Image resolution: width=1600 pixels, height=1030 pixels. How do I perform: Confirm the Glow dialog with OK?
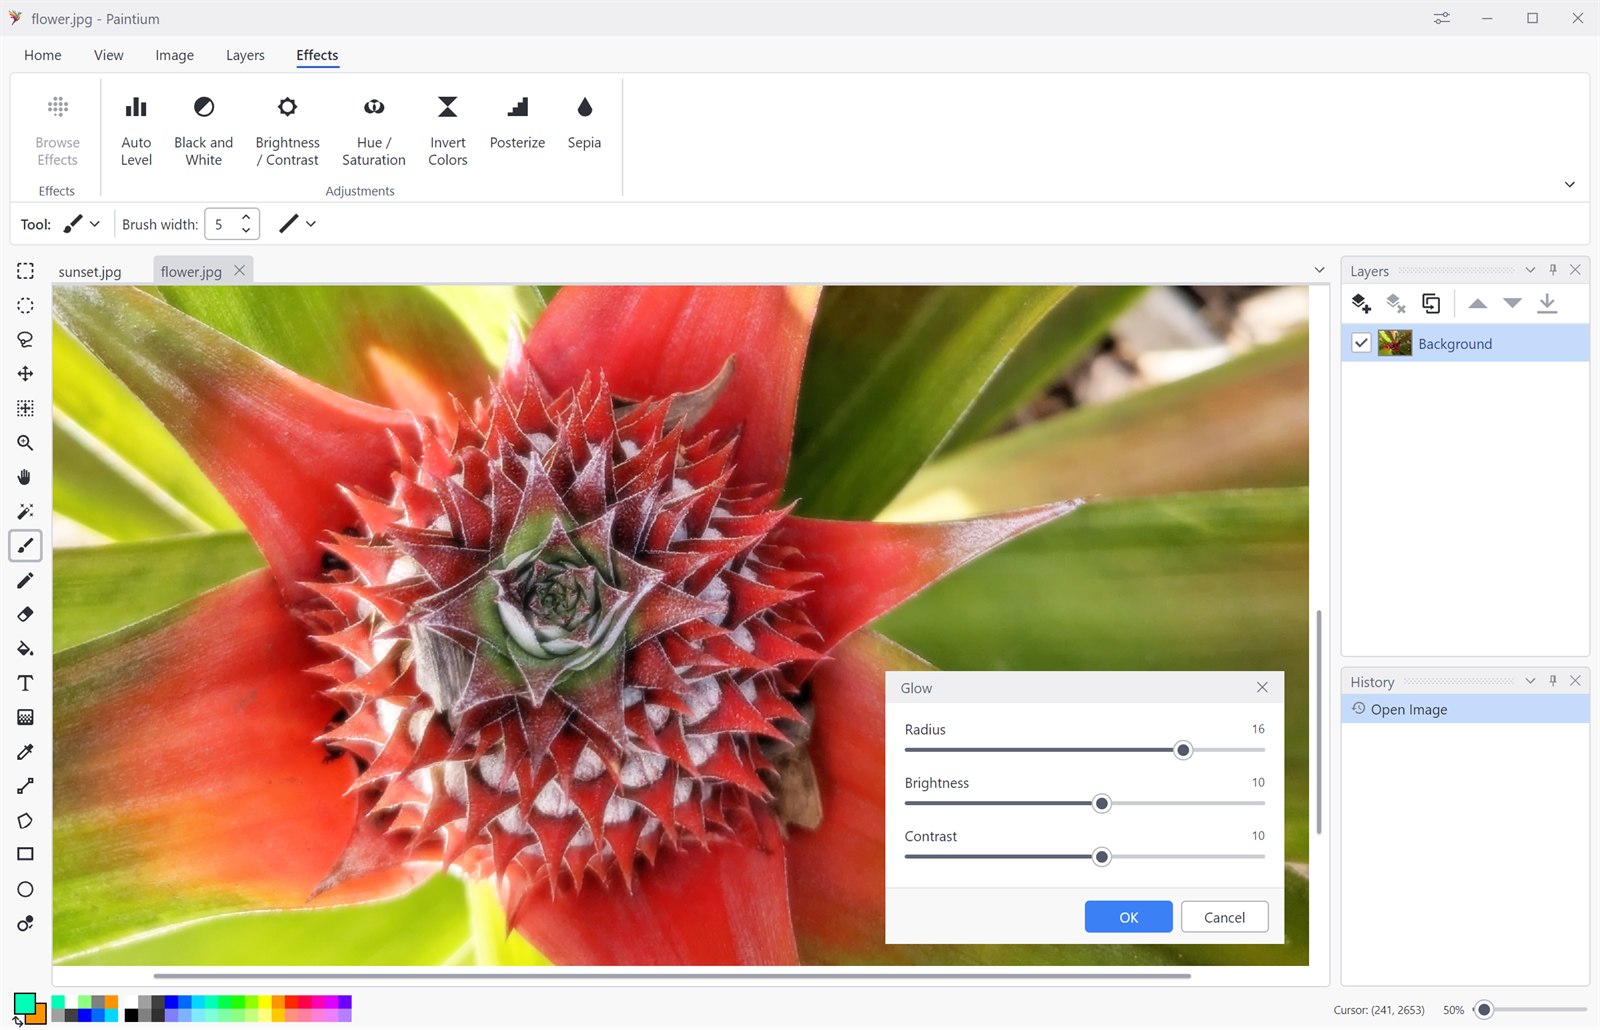click(x=1128, y=917)
